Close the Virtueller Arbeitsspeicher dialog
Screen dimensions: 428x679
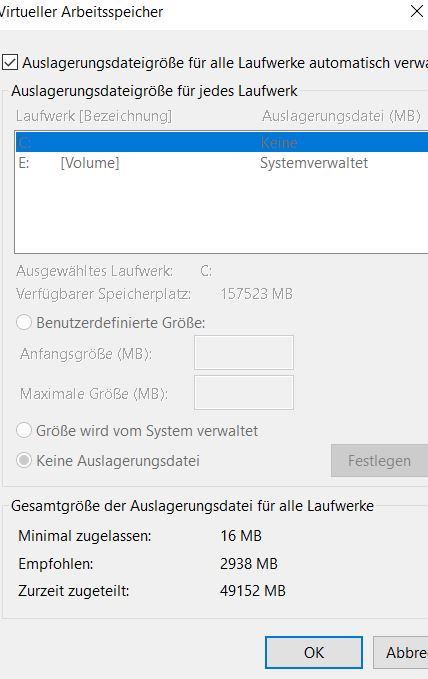417,12
